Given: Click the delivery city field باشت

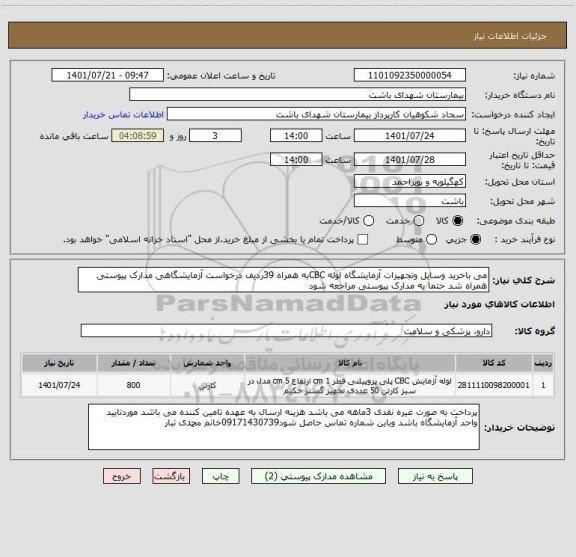Looking at the screenshot, I should [x=410, y=201].
